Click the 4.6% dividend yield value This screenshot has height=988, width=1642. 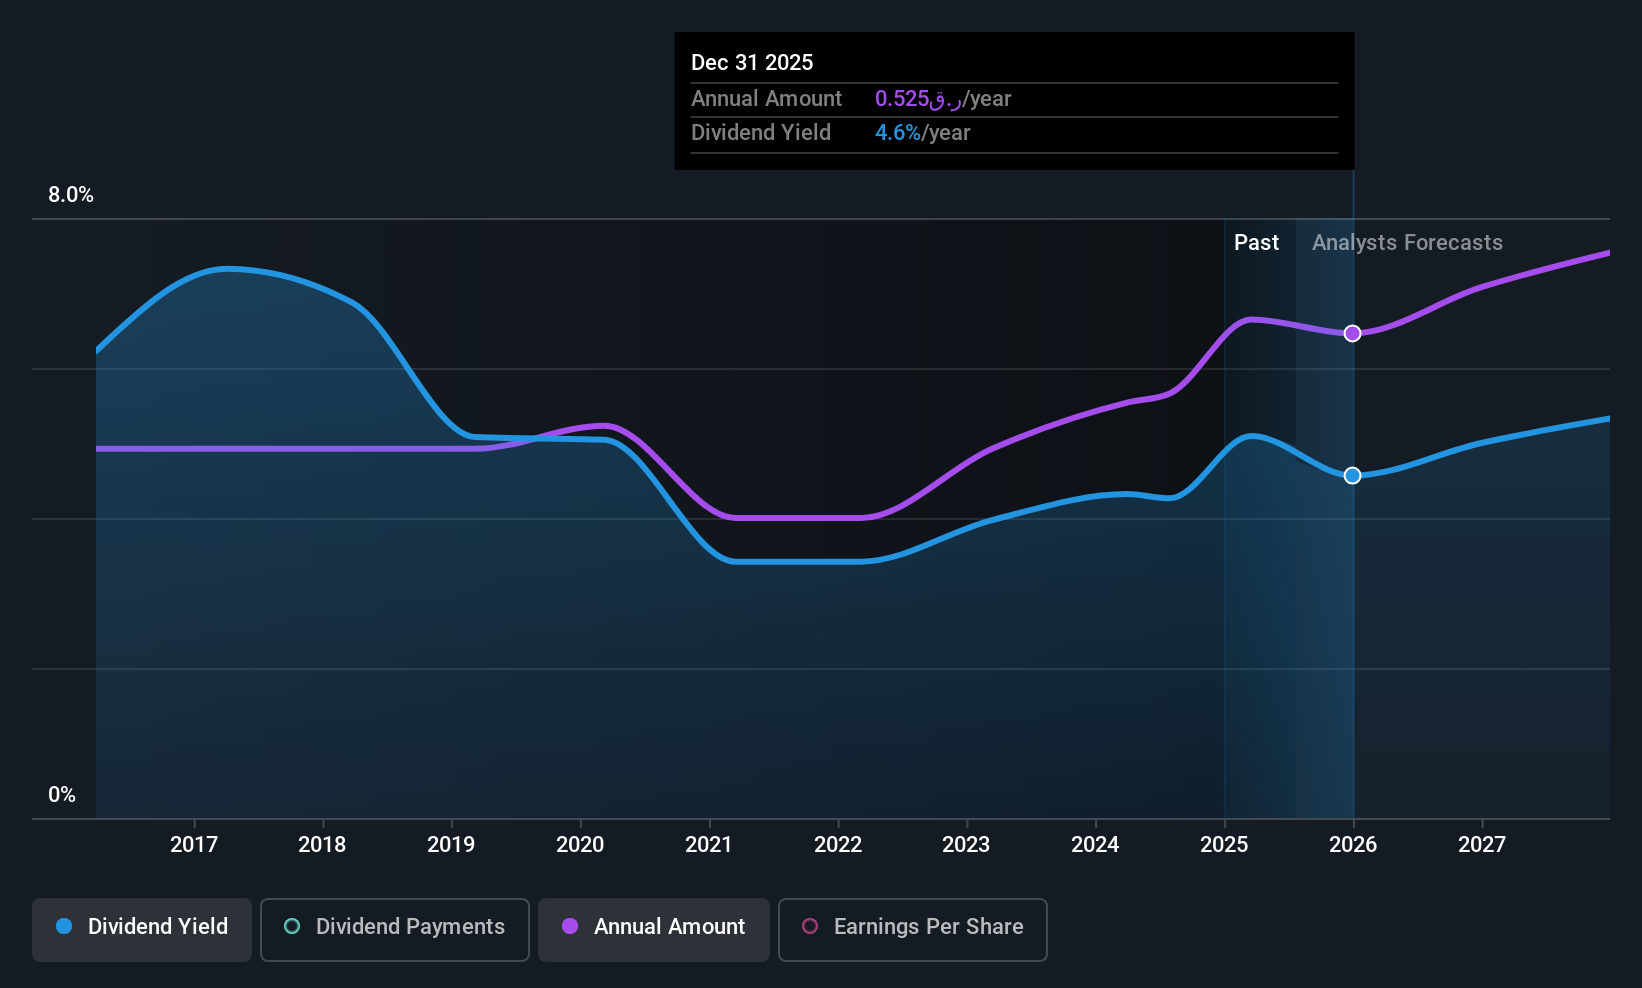tap(898, 133)
